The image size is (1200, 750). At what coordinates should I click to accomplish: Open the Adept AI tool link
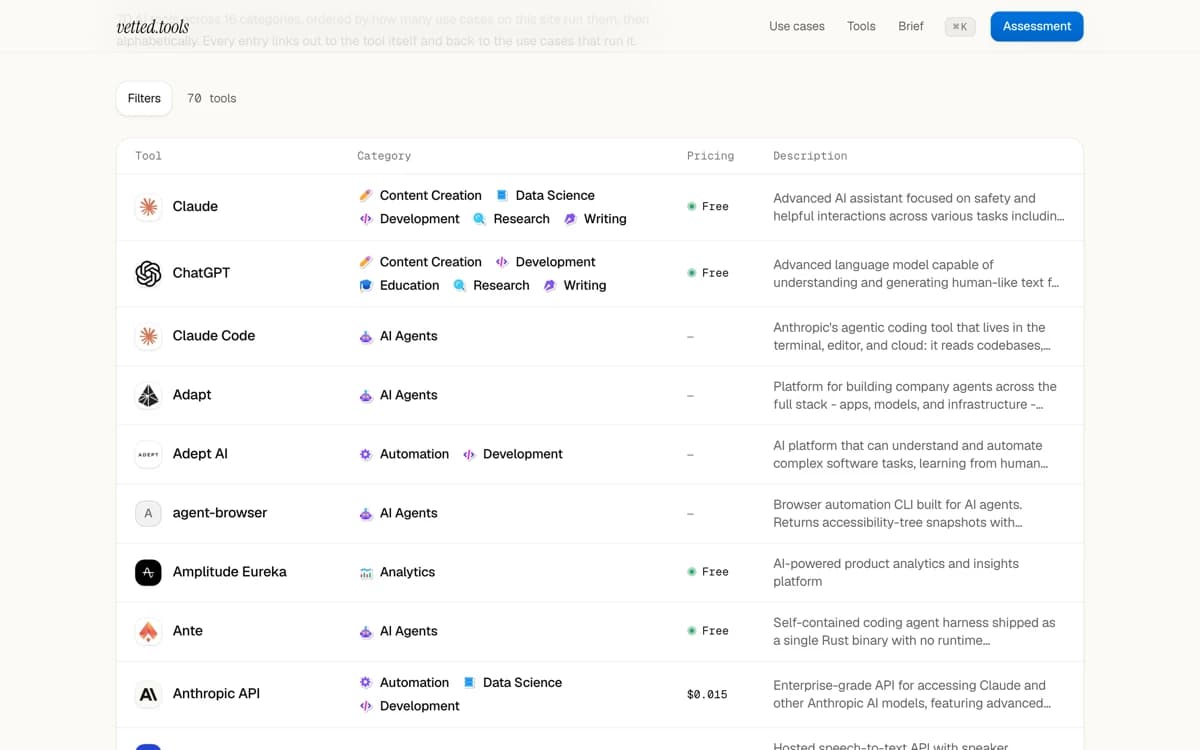click(200, 454)
